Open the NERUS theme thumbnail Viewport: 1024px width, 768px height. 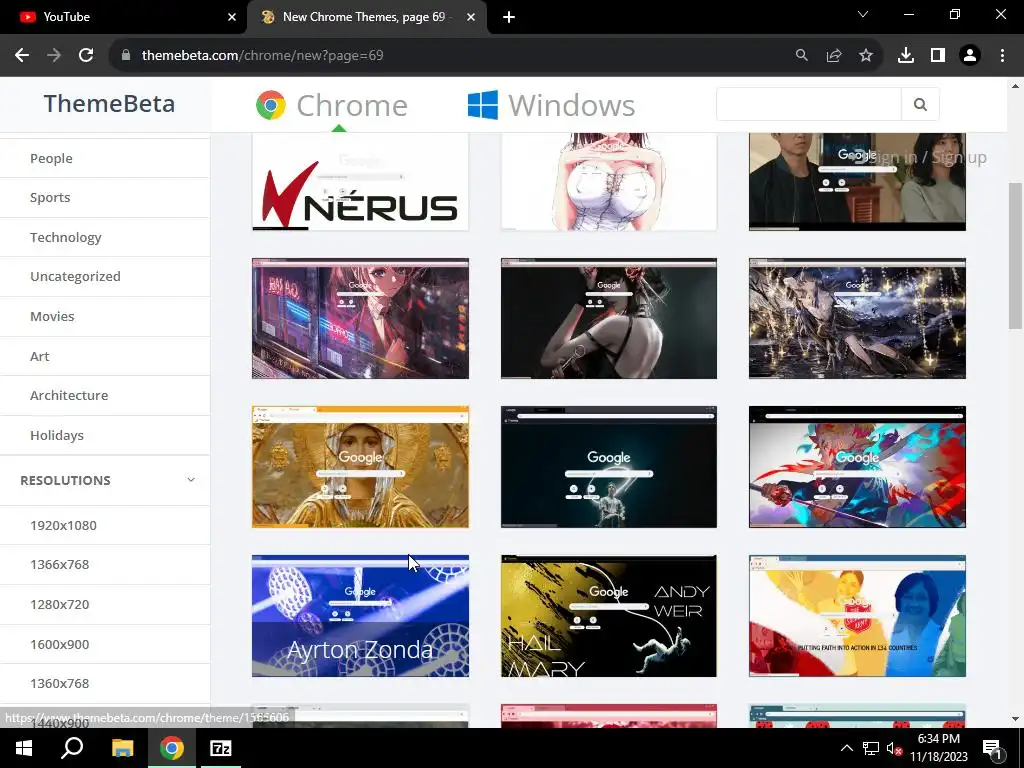coord(360,182)
